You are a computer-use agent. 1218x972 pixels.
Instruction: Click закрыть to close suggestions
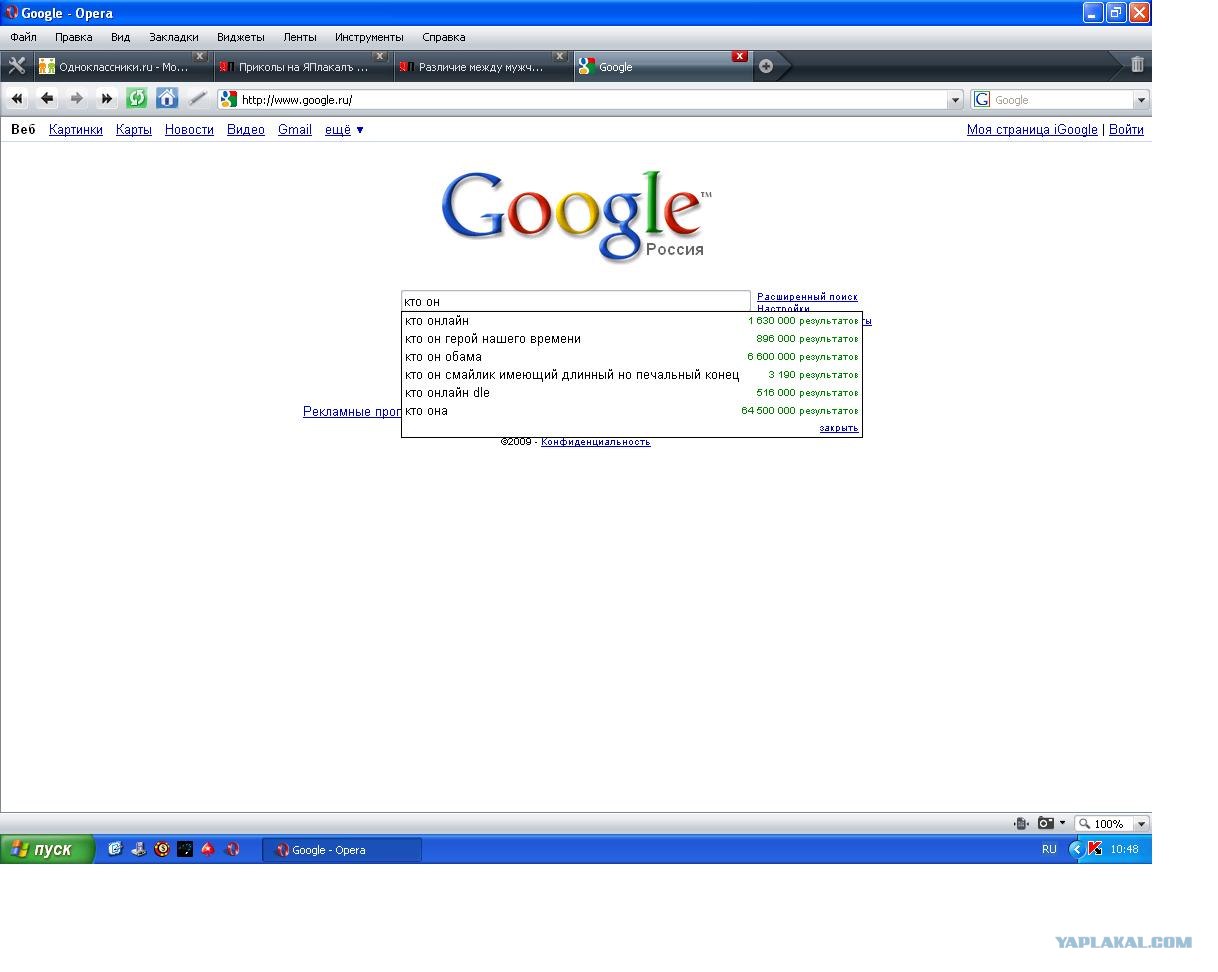839,428
